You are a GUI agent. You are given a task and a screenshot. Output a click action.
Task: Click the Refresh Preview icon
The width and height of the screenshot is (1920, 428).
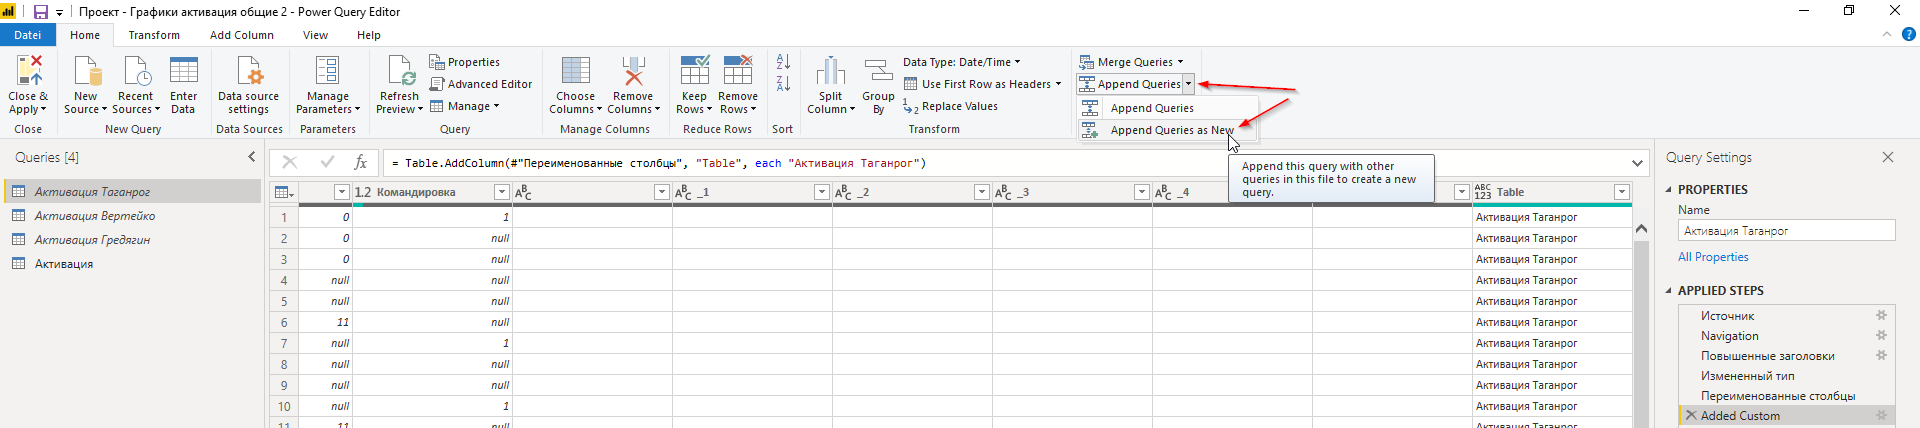click(x=400, y=70)
